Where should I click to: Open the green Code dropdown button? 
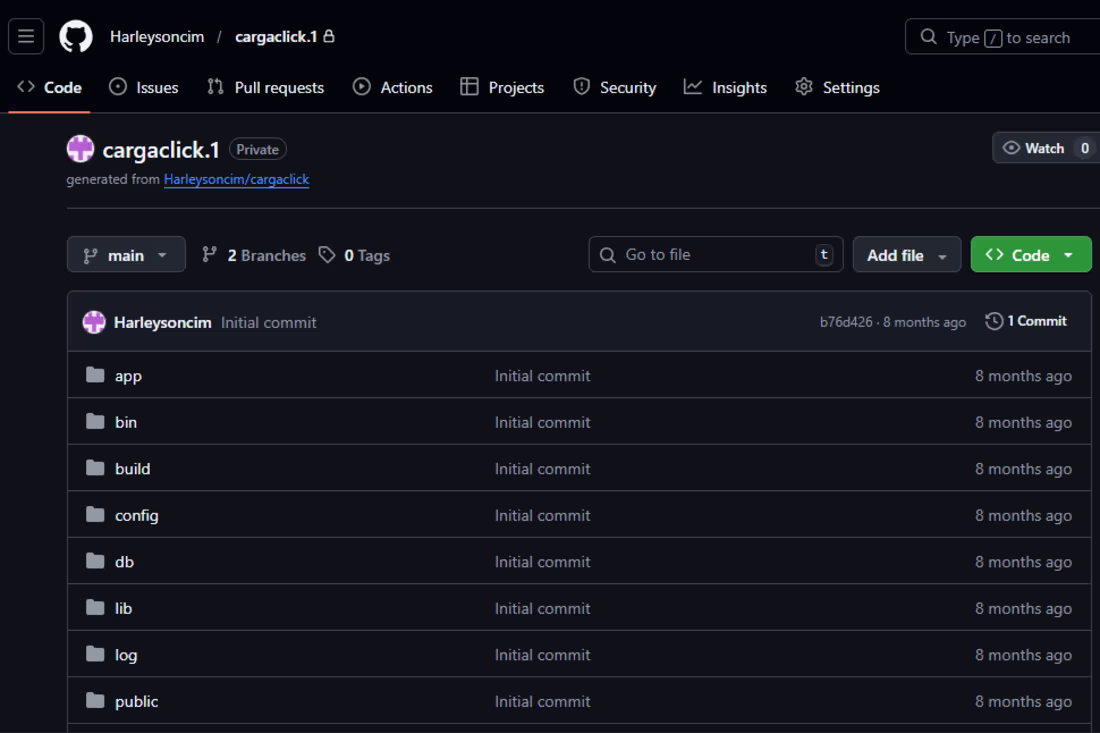coord(1031,255)
